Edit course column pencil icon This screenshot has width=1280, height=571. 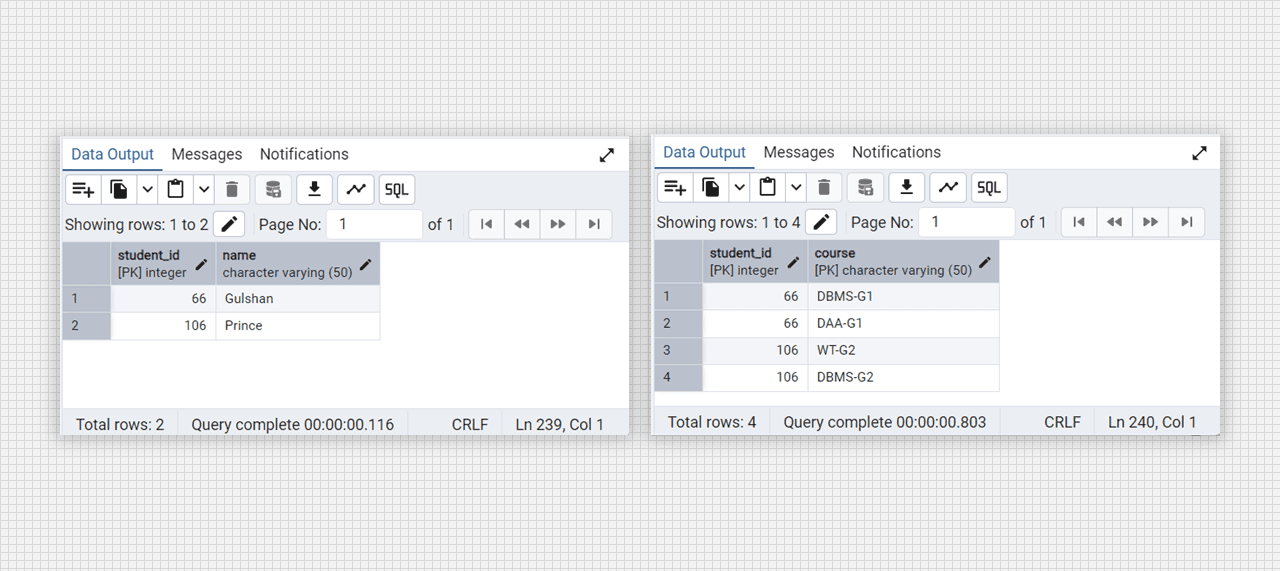click(985, 262)
